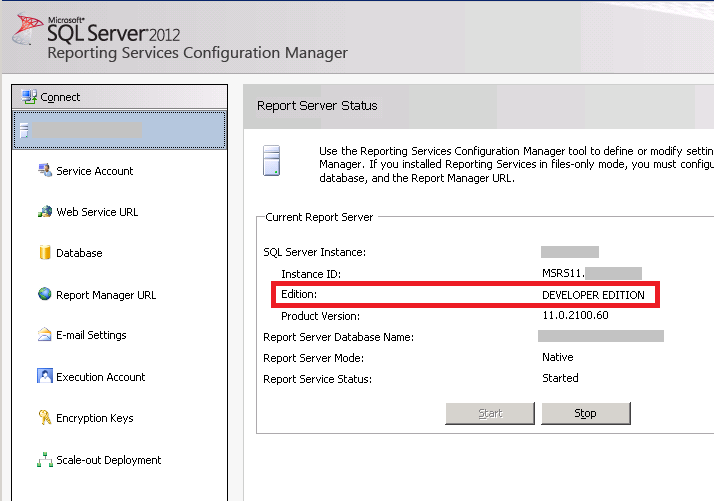Click the SQL Server logo icon
The image size is (714, 501).
(x=27, y=29)
